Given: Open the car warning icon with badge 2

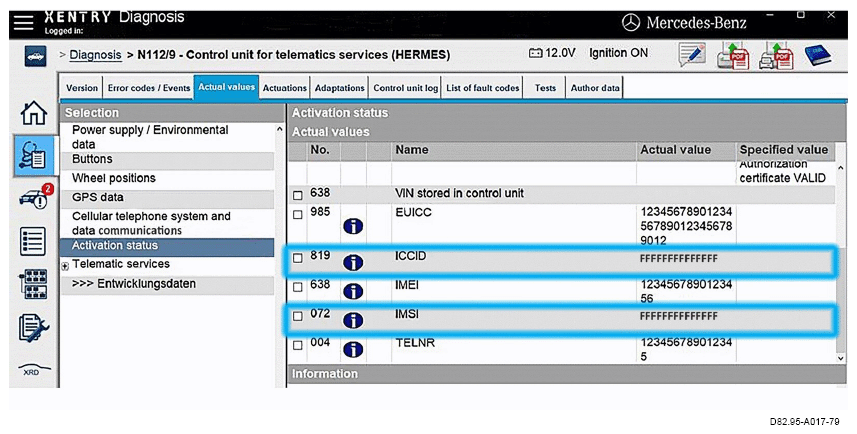Looking at the screenshot, I should (36, 197).
